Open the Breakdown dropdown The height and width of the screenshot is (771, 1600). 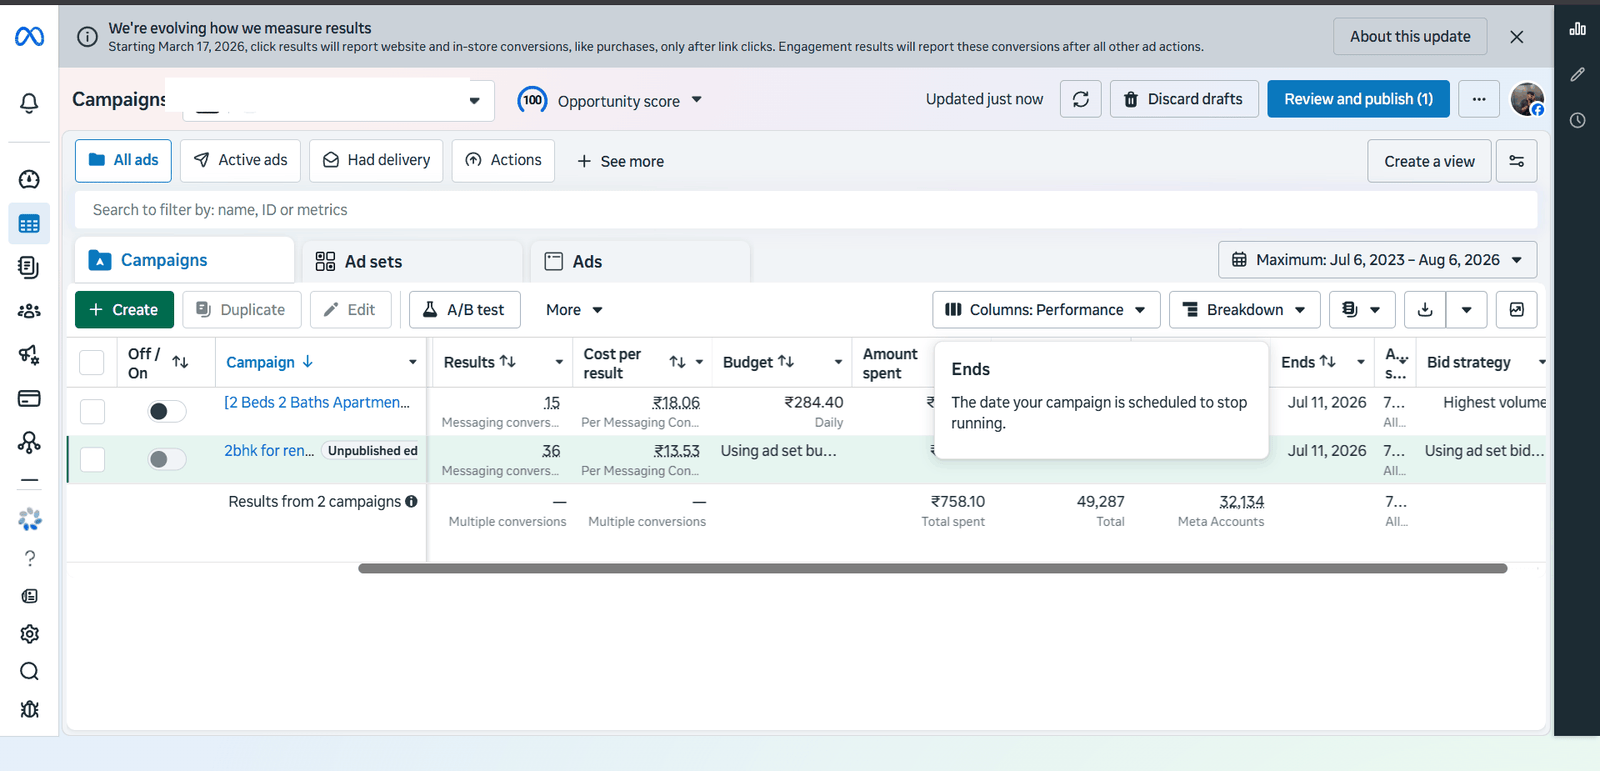pos(1244,310)
